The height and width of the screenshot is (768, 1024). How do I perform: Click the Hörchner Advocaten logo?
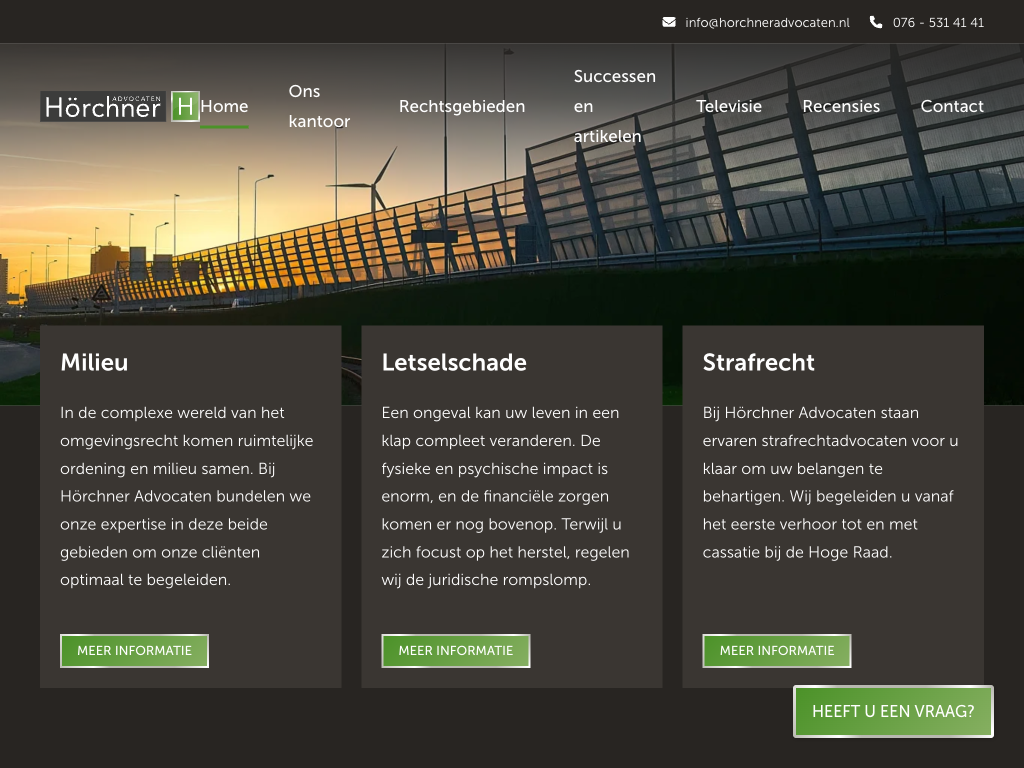tap(103, 107)
